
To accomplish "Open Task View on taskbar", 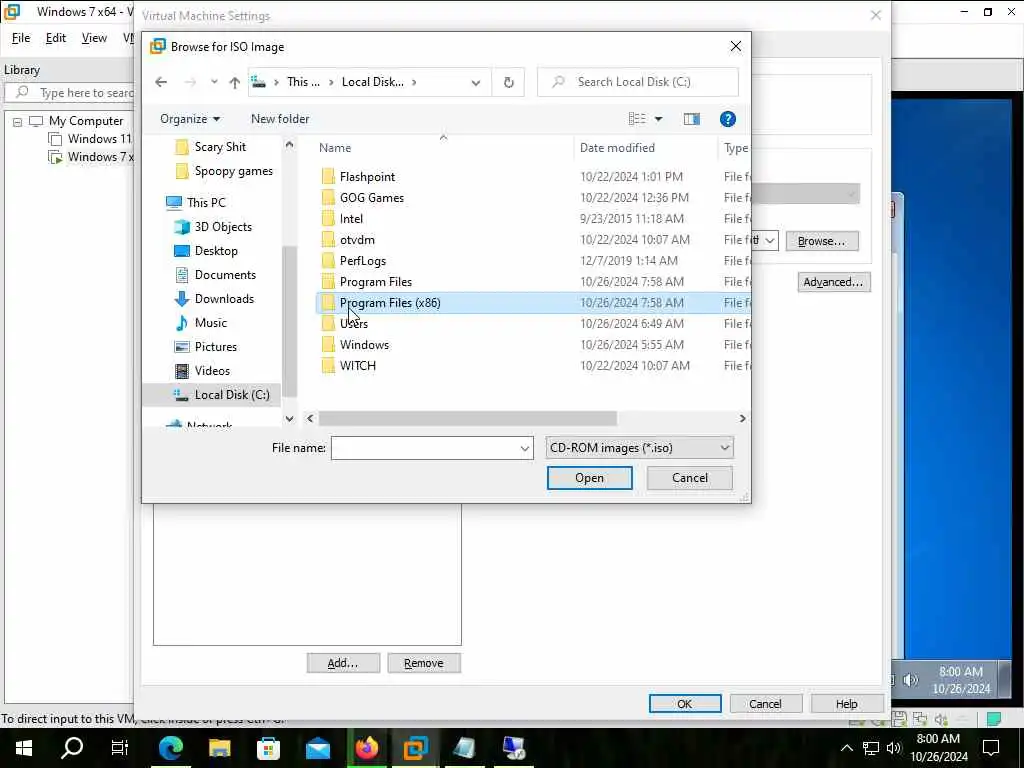I will (120, 748).
